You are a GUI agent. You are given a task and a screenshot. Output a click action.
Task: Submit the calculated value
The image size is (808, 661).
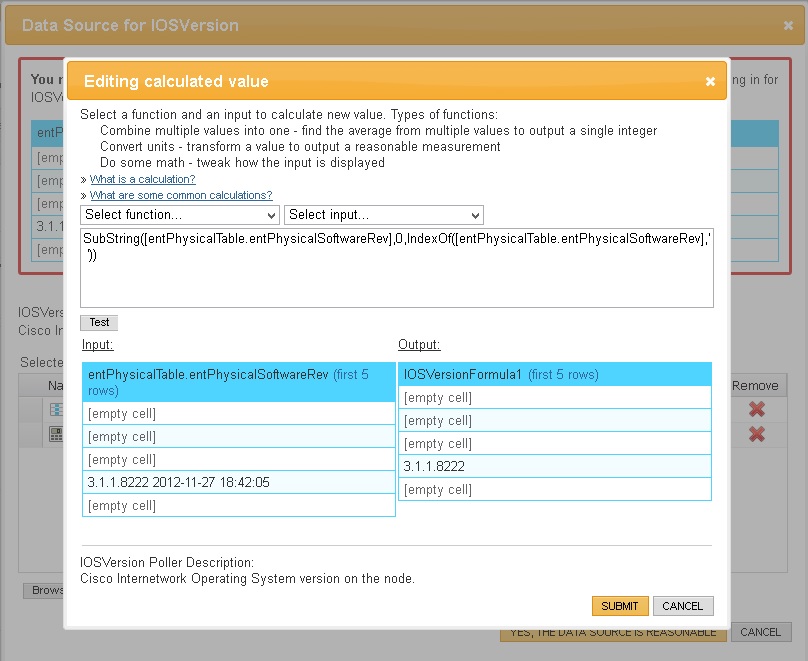(620, 606)
